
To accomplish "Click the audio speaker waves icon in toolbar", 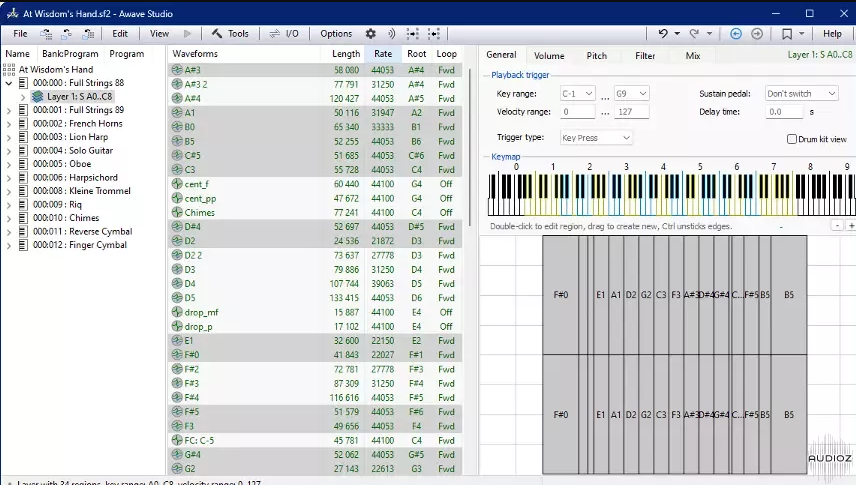I will (x=391, y=34).
